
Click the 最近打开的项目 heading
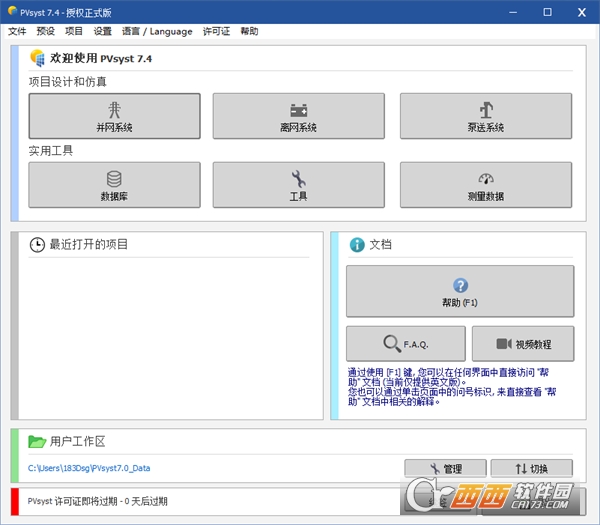(89, 245)
